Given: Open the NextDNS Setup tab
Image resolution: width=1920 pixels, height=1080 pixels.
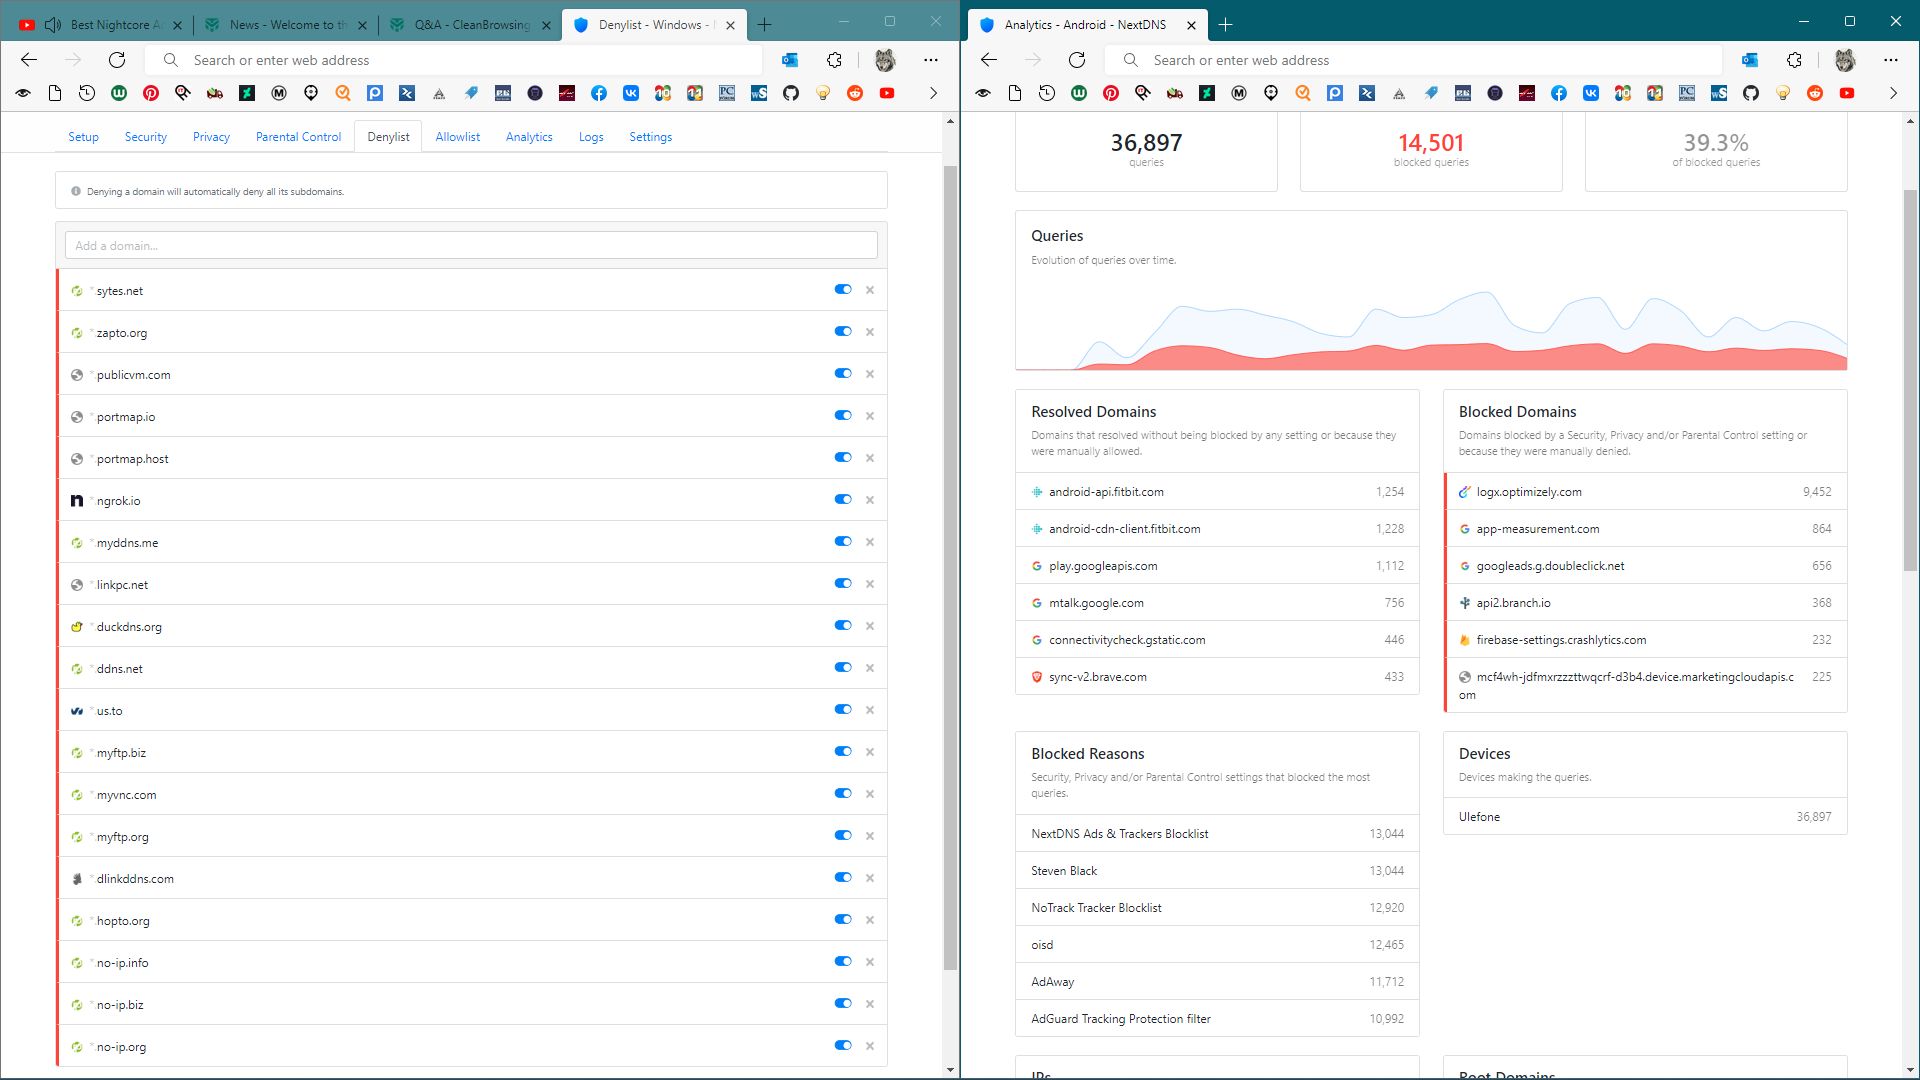Looking at the screenshot, I should (83, 137).
